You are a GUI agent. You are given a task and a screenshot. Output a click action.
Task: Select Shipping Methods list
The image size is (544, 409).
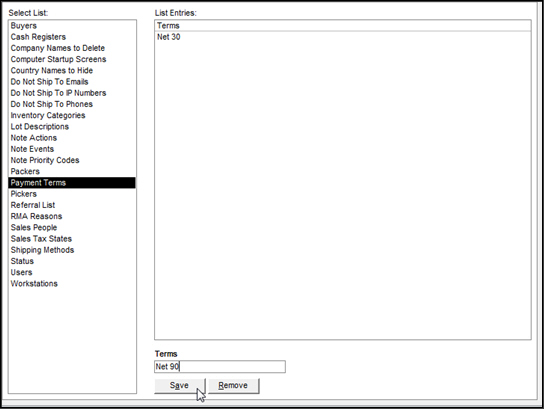pyautogui.click(x=72, y=250)
